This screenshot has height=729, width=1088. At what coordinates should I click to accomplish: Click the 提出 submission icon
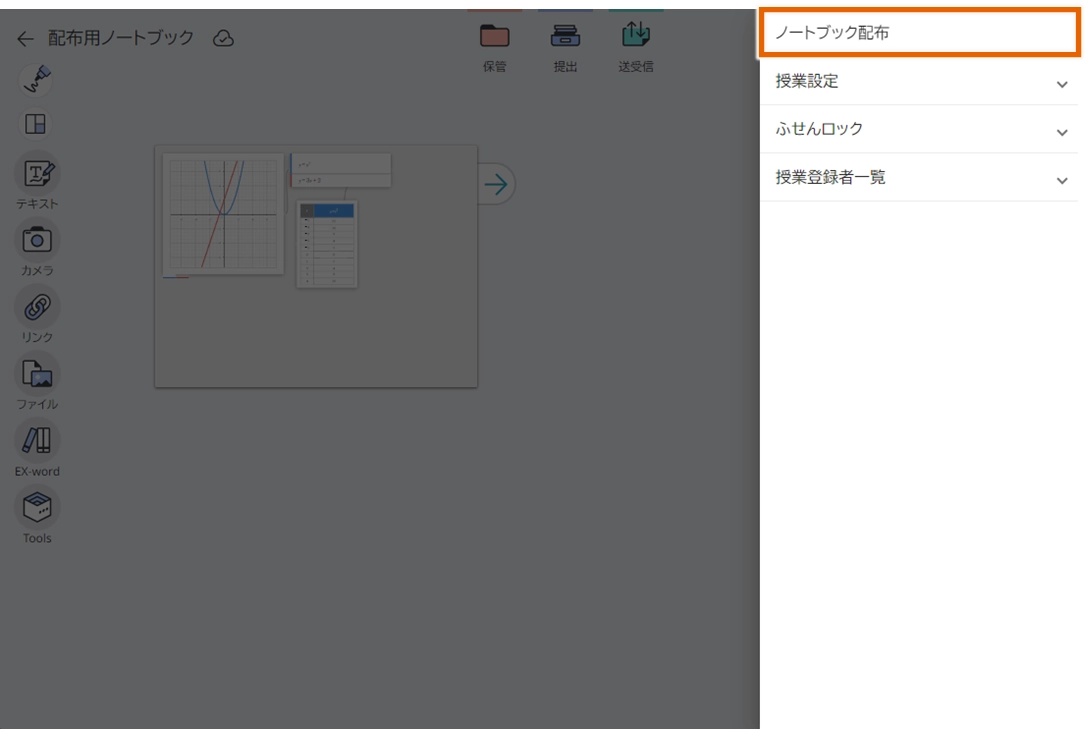coord(565,38)
